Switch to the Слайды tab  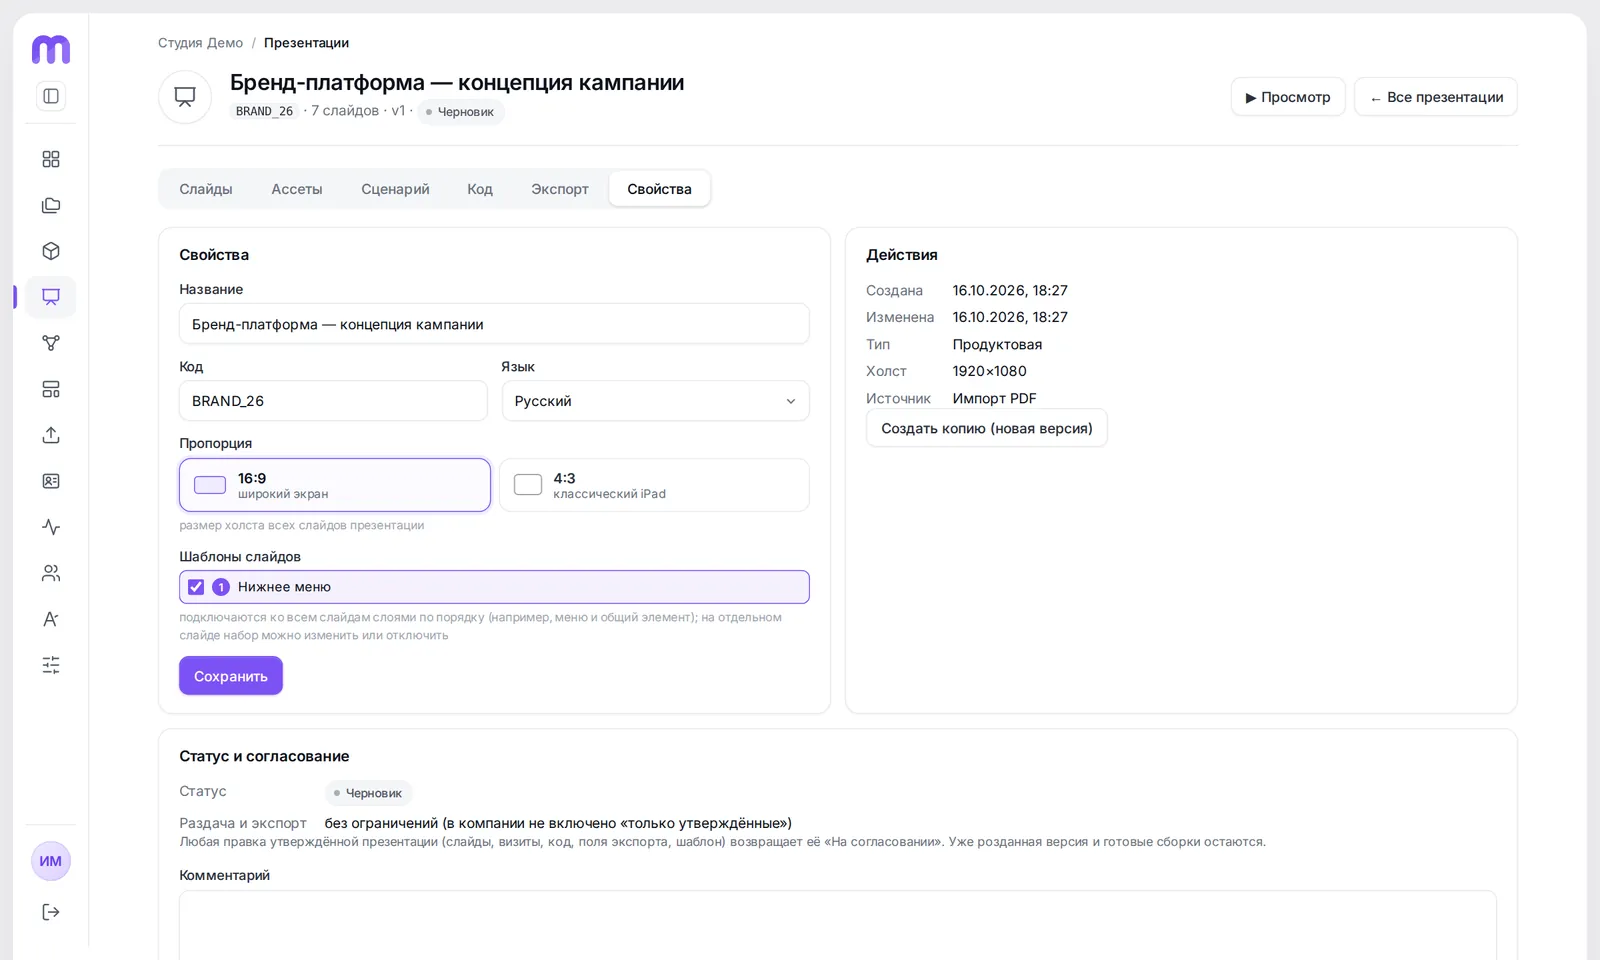206,189
